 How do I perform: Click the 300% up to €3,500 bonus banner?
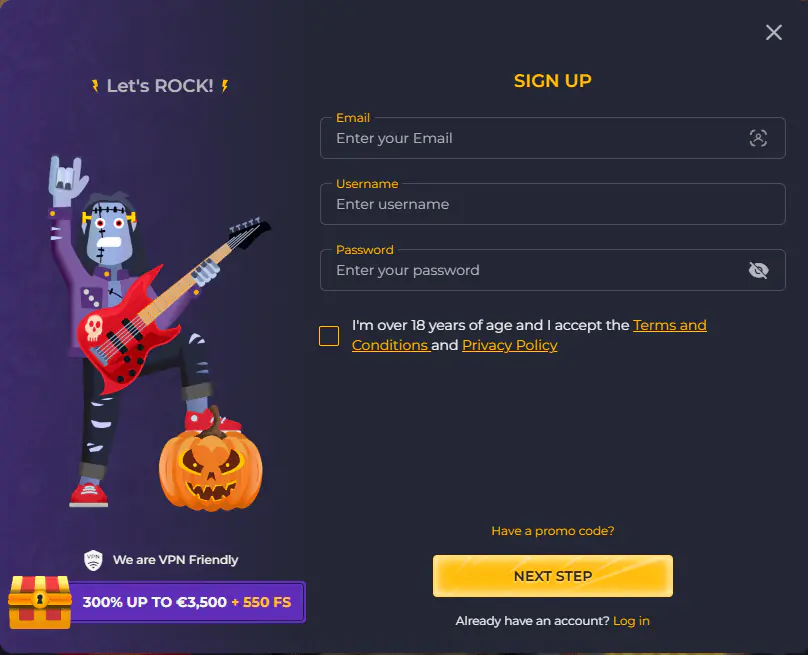187,602
